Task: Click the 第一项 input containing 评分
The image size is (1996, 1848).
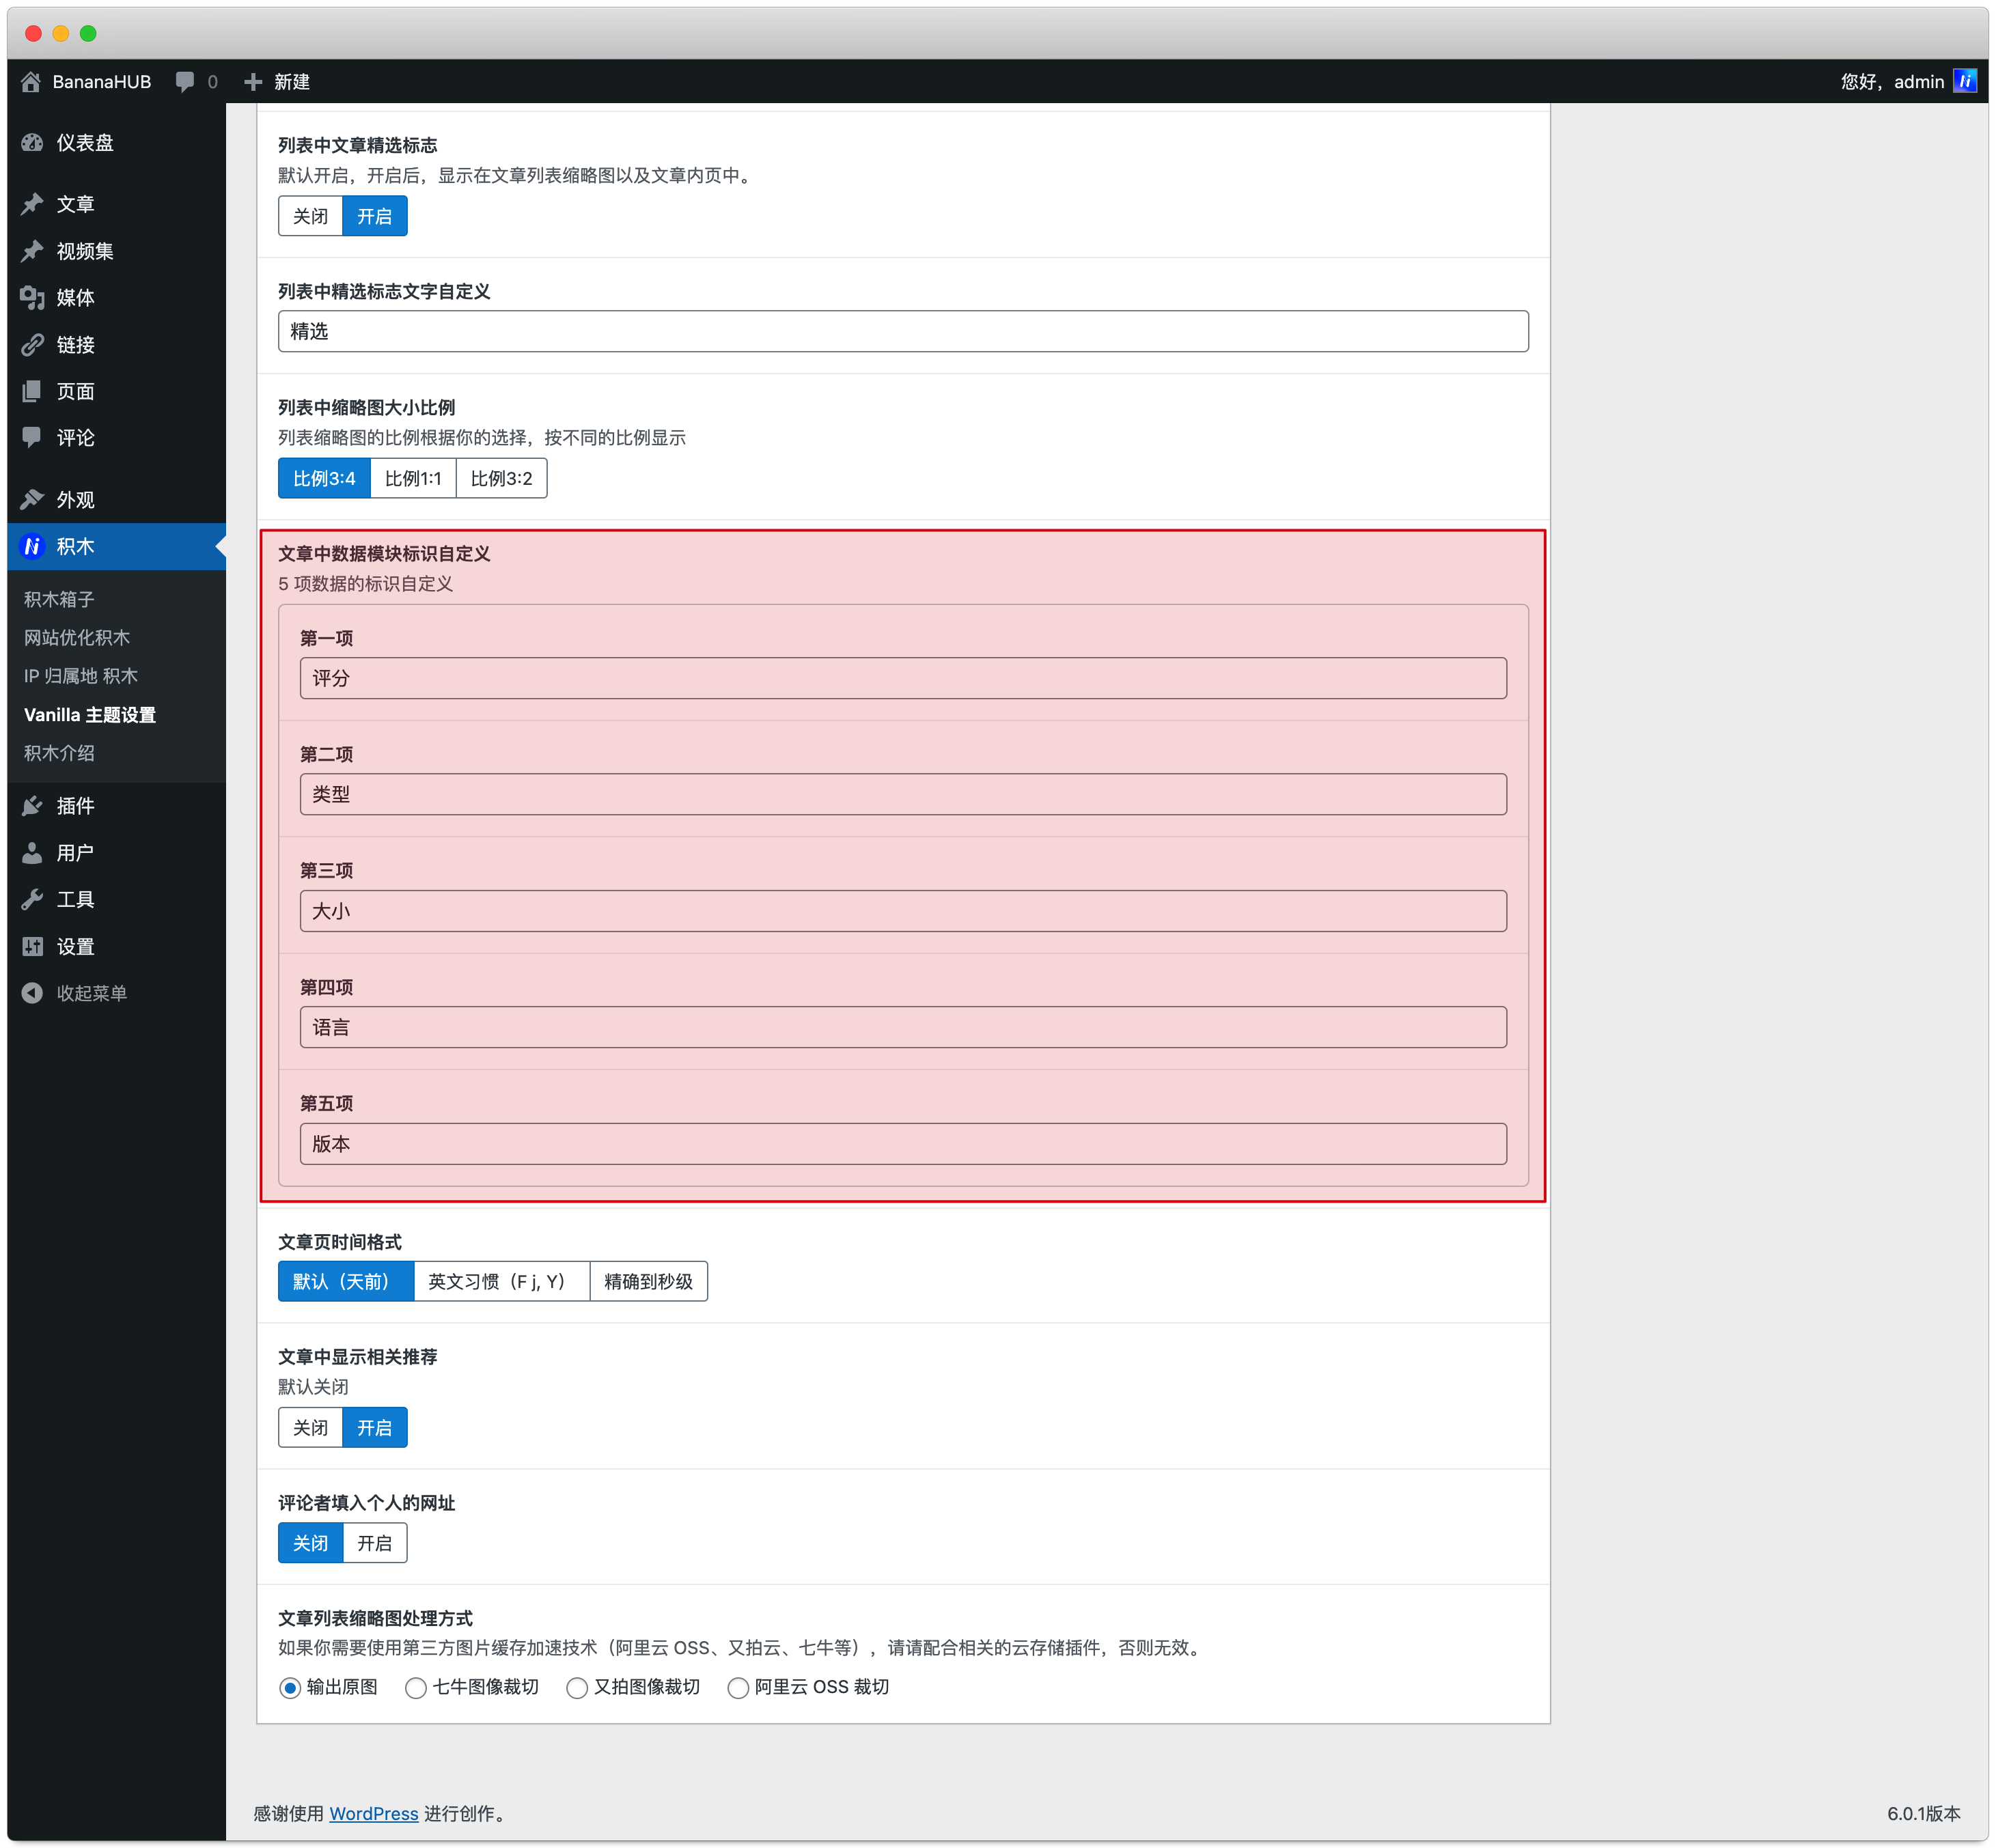Action: point(903,678)
